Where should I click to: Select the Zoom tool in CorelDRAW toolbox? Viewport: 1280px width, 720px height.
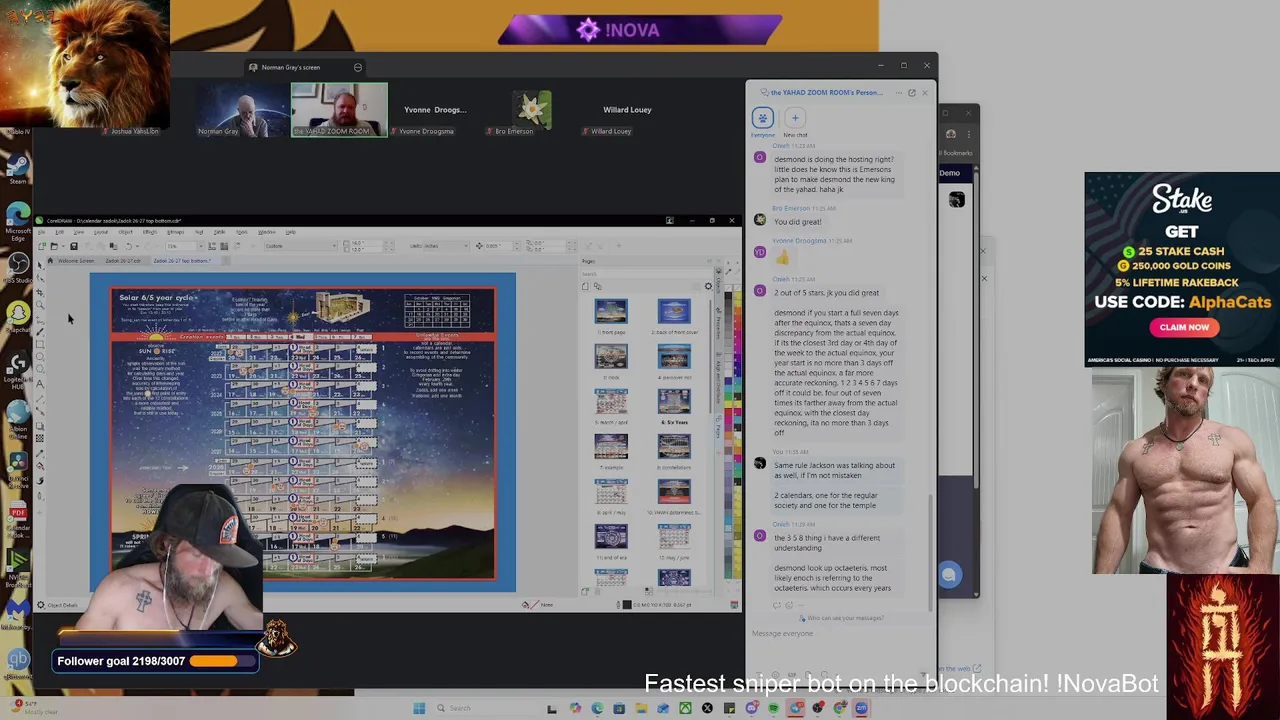40,305
